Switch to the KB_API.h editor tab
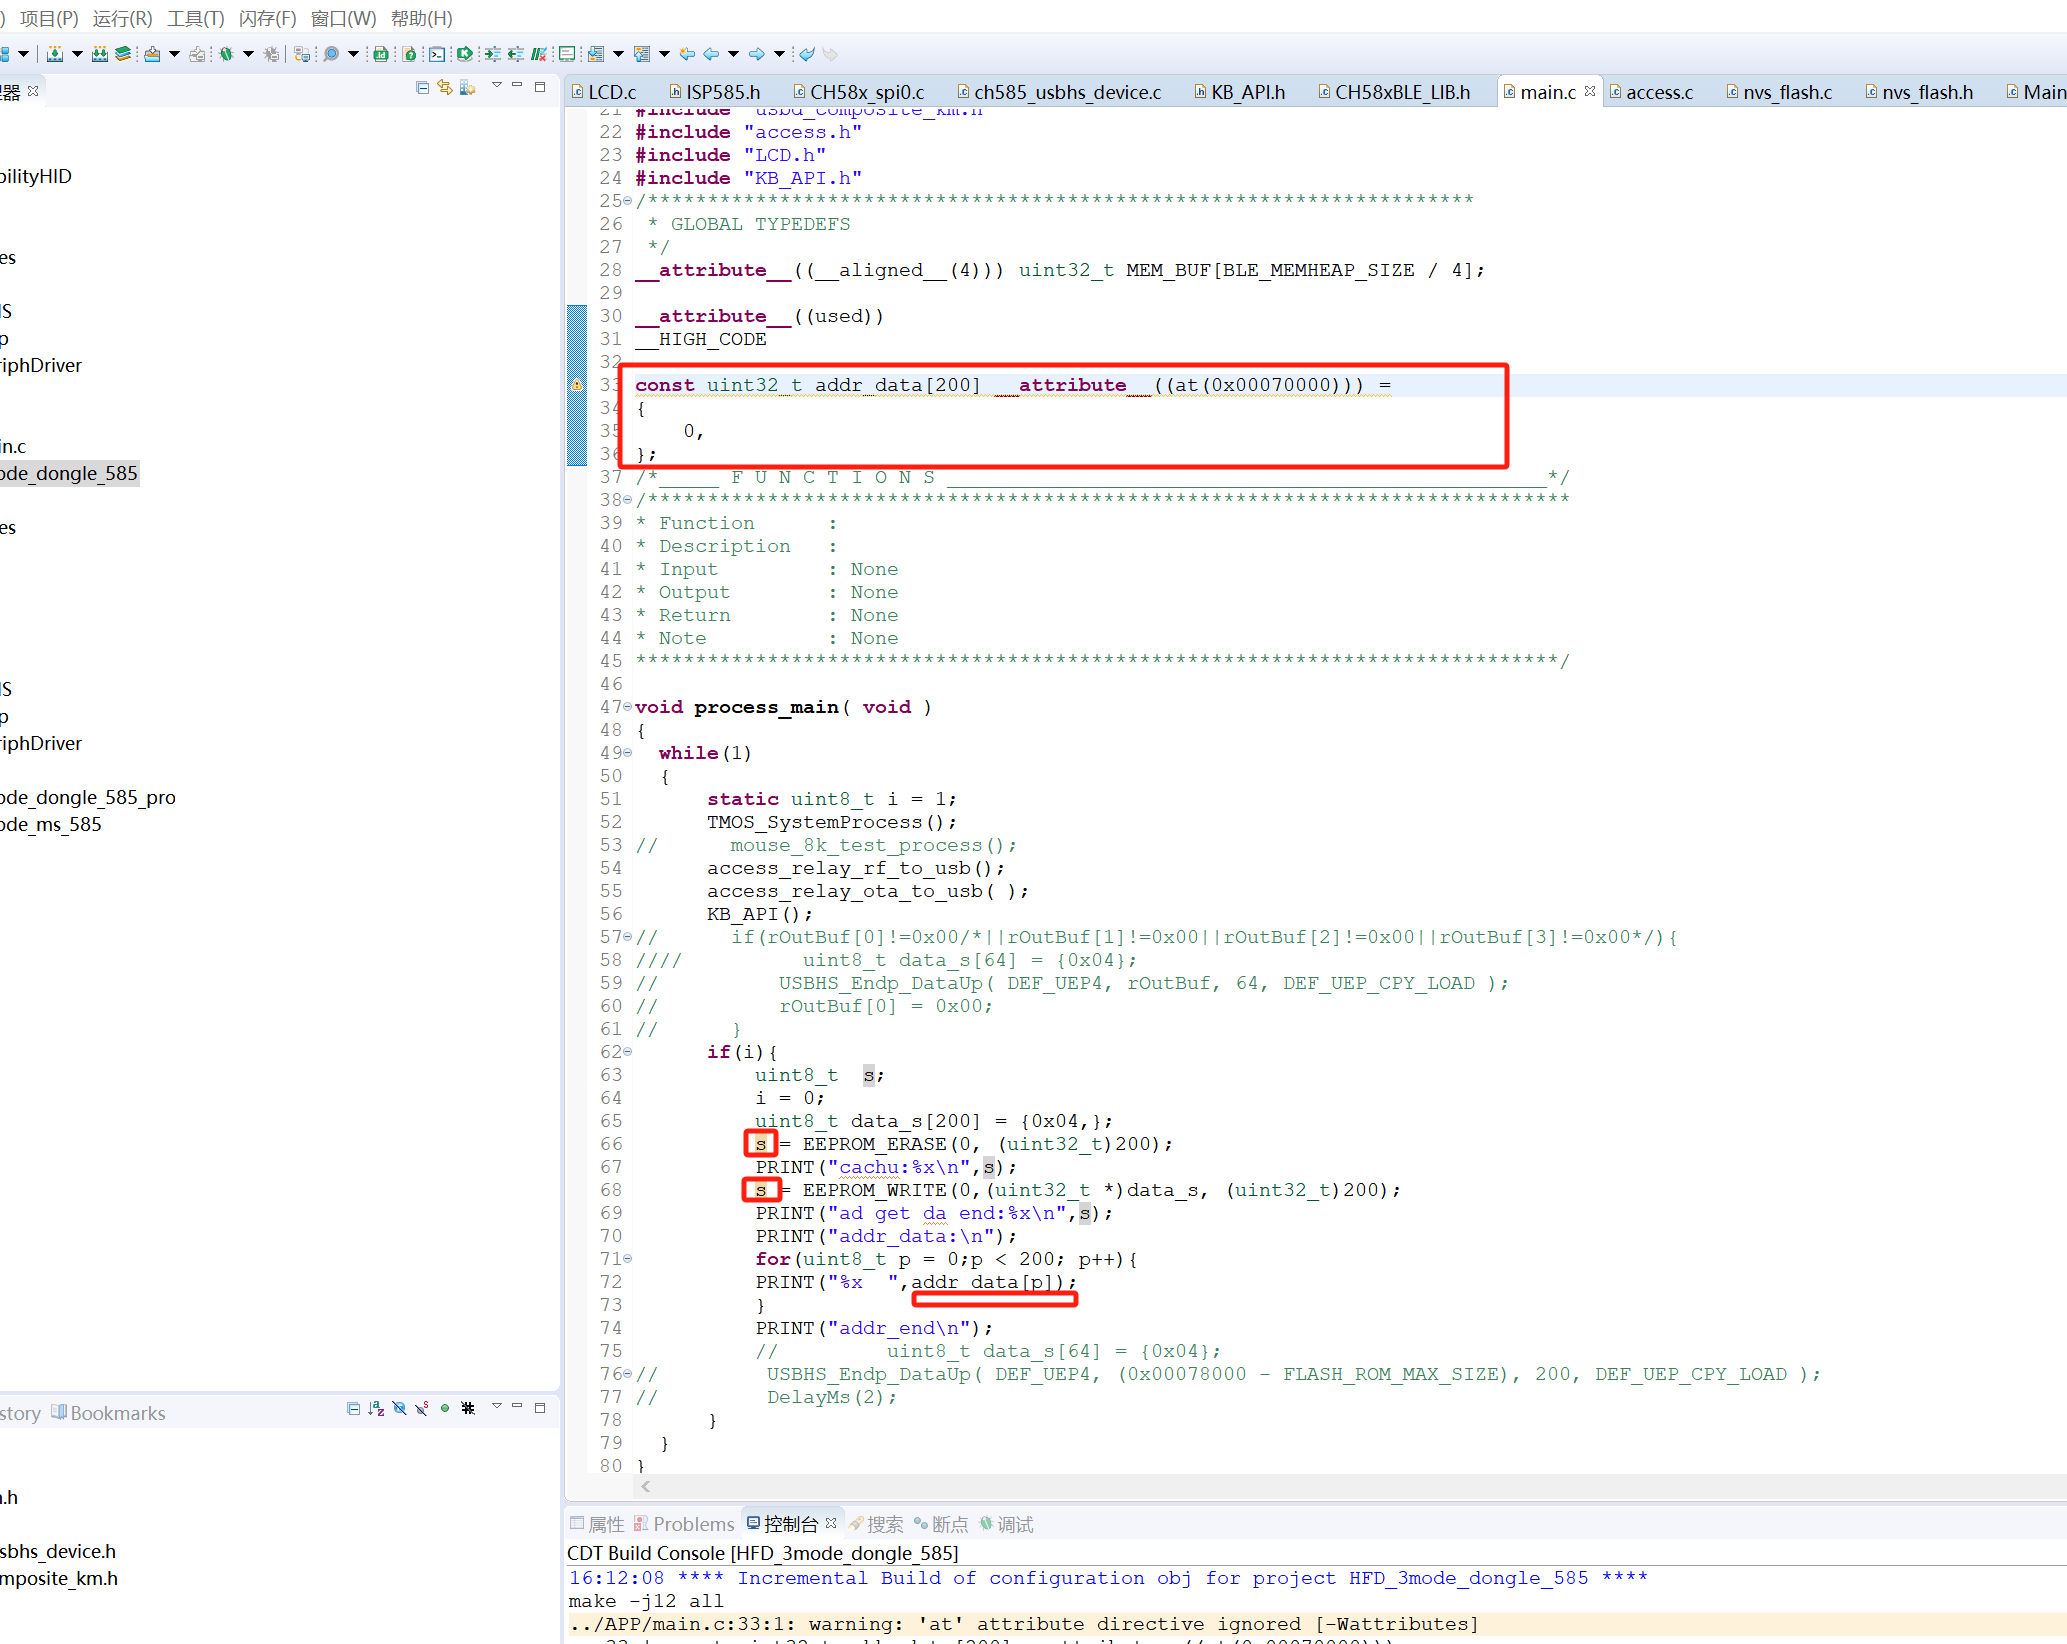Screen dimensions: 2067x1644 tap(1240, 92)
